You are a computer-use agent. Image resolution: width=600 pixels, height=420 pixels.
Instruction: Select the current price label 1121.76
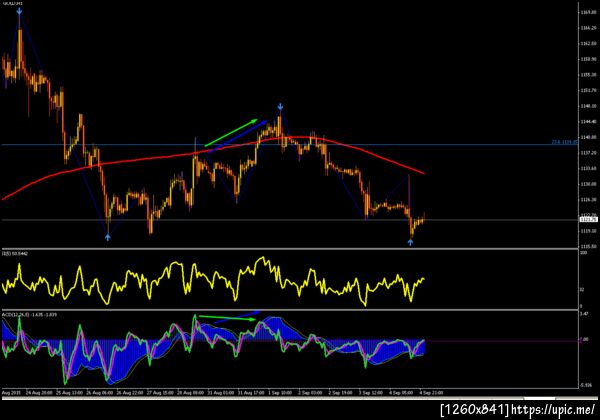pos(589,220)
